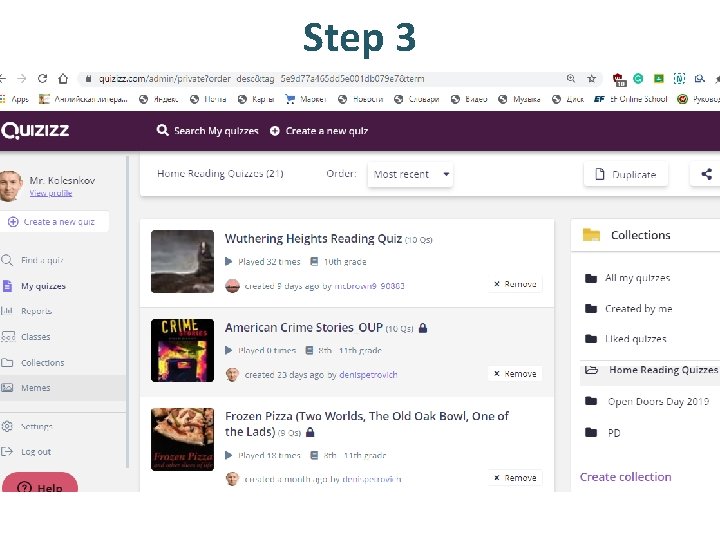Bookmark page with the star icon
Image resolution: width=720 pixels, height=540 pixels.
(591, 79)
